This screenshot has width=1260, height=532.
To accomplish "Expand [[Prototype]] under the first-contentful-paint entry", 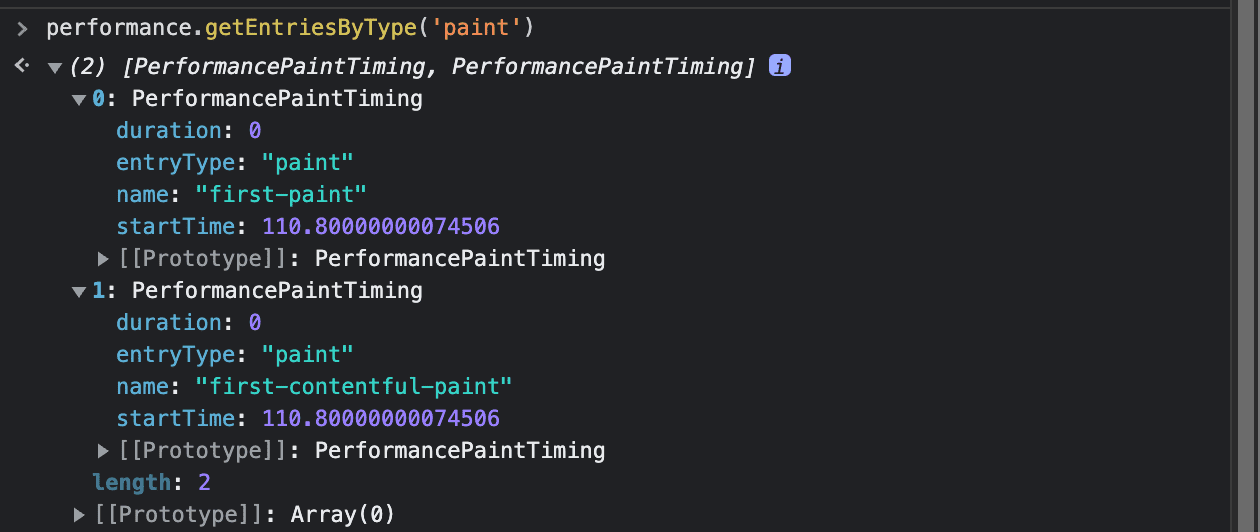I will 103,451.
